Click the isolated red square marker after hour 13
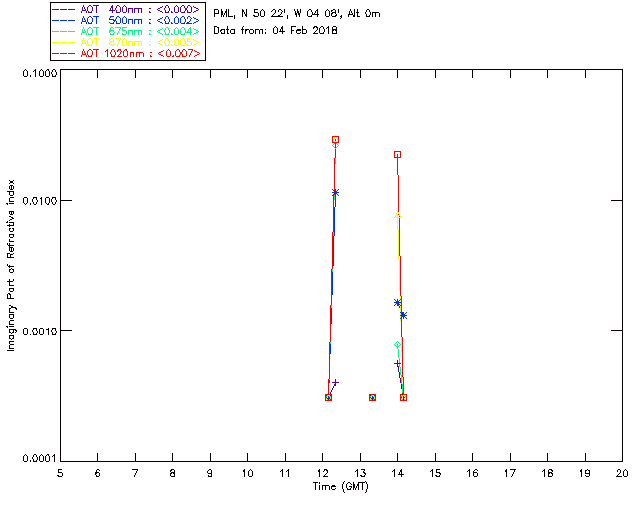 click(x=372, y=398)
